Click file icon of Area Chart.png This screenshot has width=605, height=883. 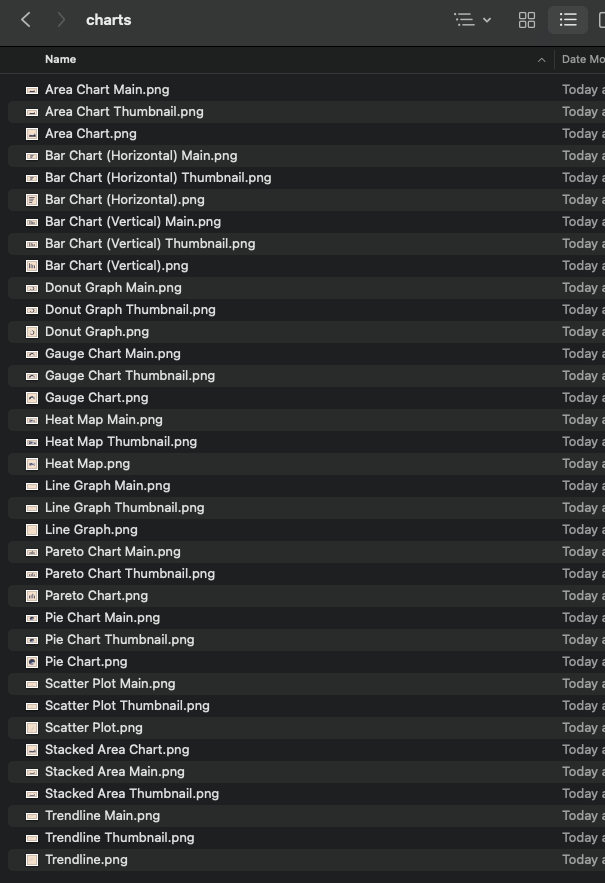pos(32,134)
